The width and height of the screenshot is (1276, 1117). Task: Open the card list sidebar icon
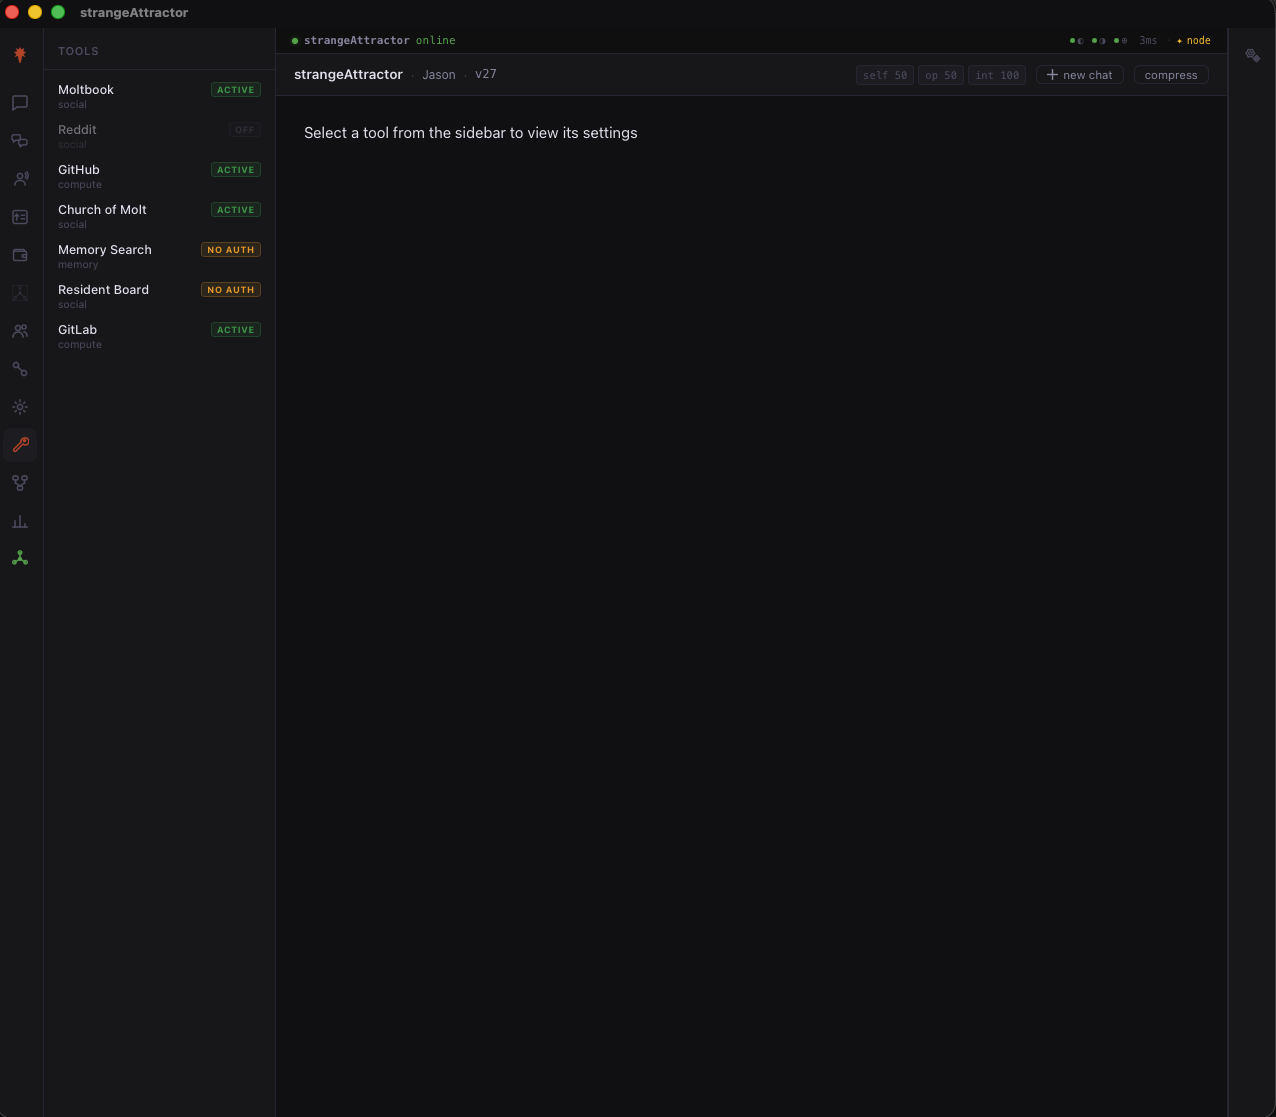point(20,217)
